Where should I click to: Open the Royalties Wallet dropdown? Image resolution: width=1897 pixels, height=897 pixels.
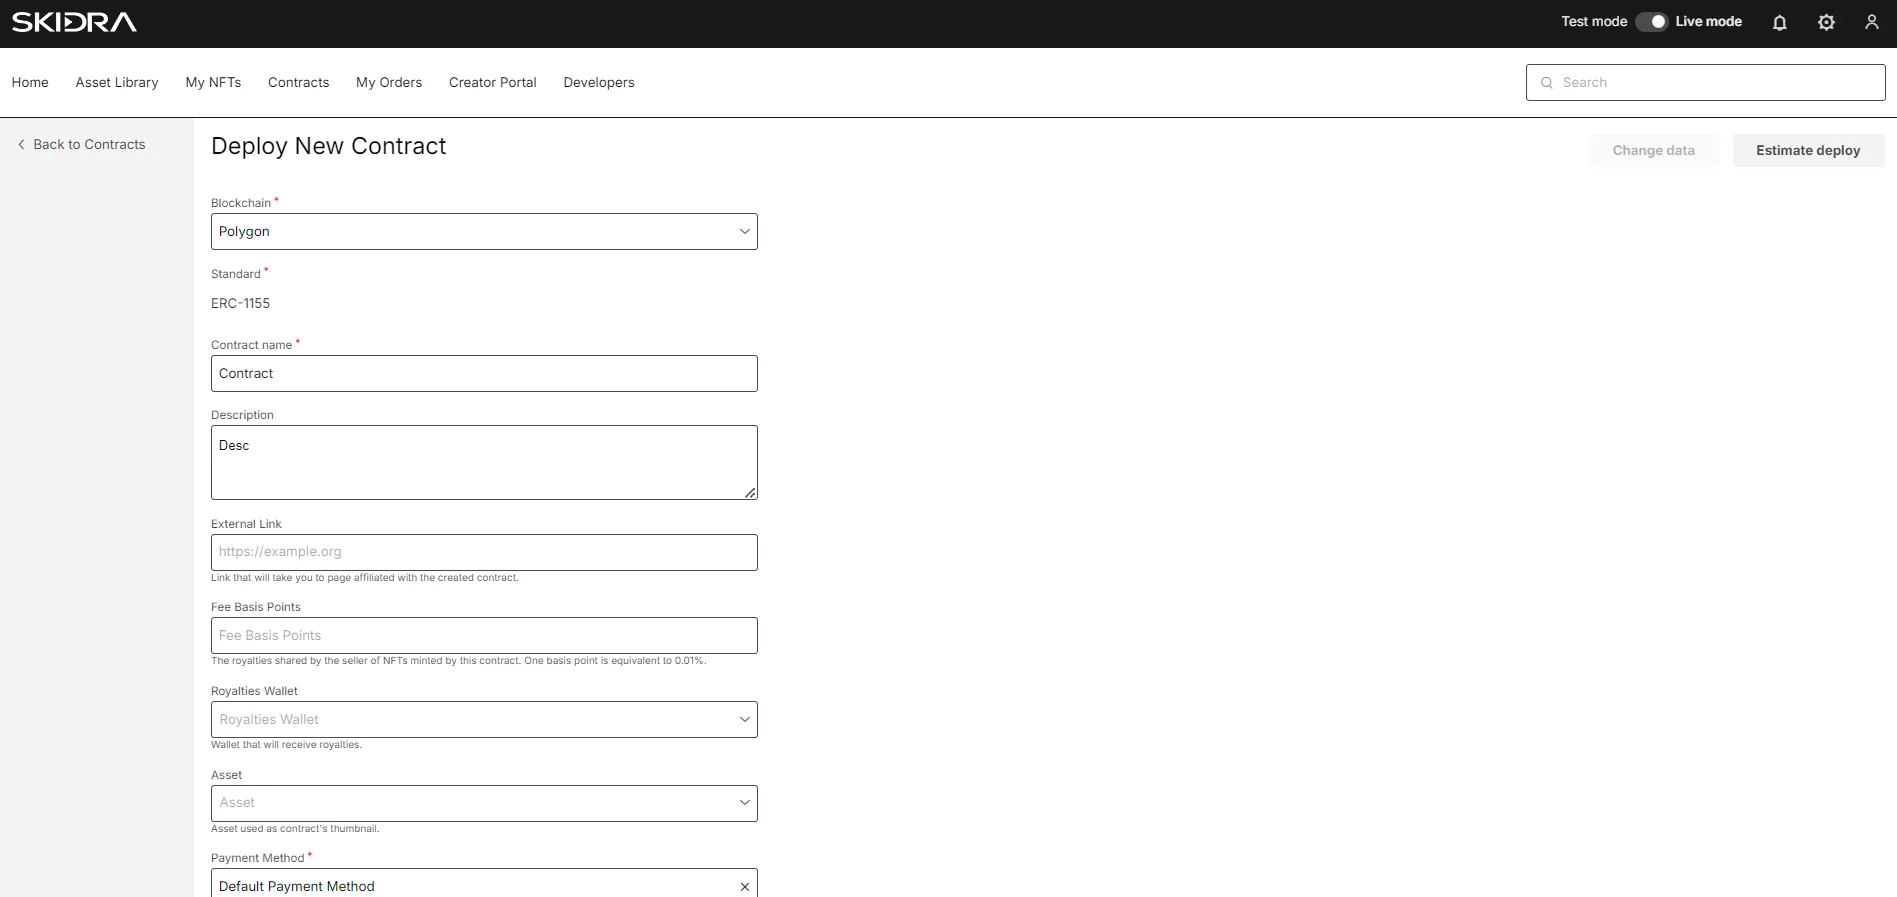484,720
